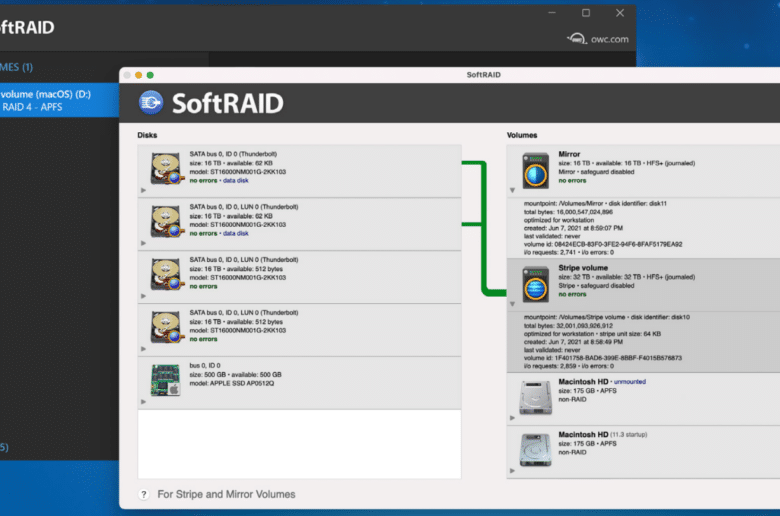Click "mountpoint: /Volumes/Stripe volume" line
Screen dimensions: 780x516
tap(606, 317)
